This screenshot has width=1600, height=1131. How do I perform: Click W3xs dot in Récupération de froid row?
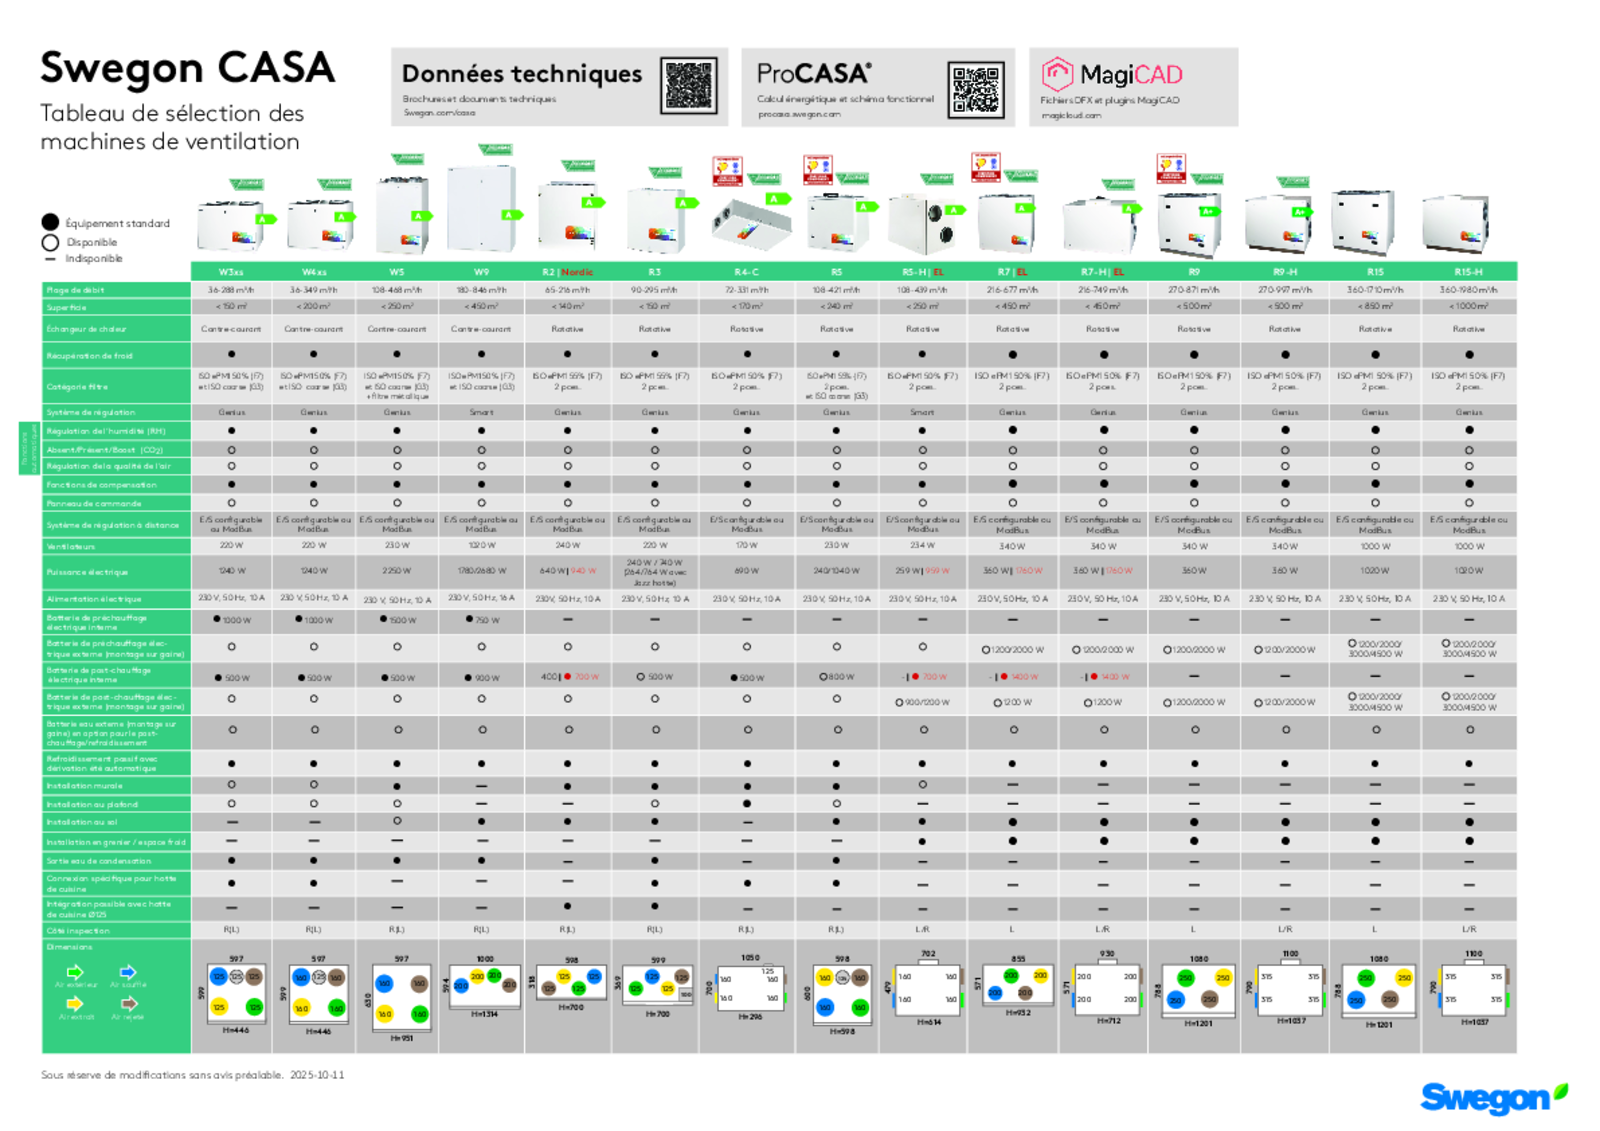point(231,354)
